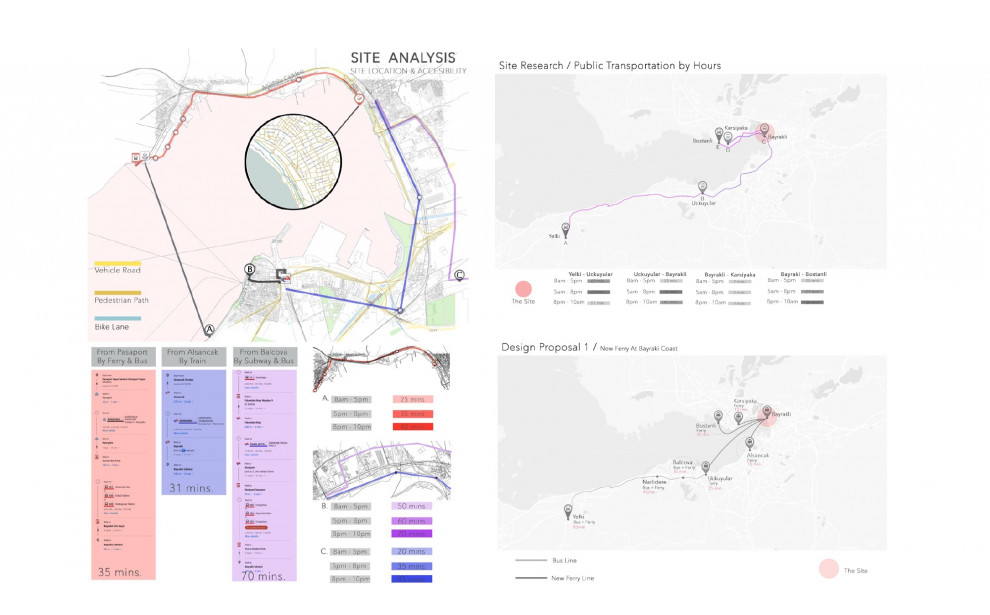Click Yelki pin A on the upper transportation map
Viewport: 990px width, 615px height.
point(566,229)
